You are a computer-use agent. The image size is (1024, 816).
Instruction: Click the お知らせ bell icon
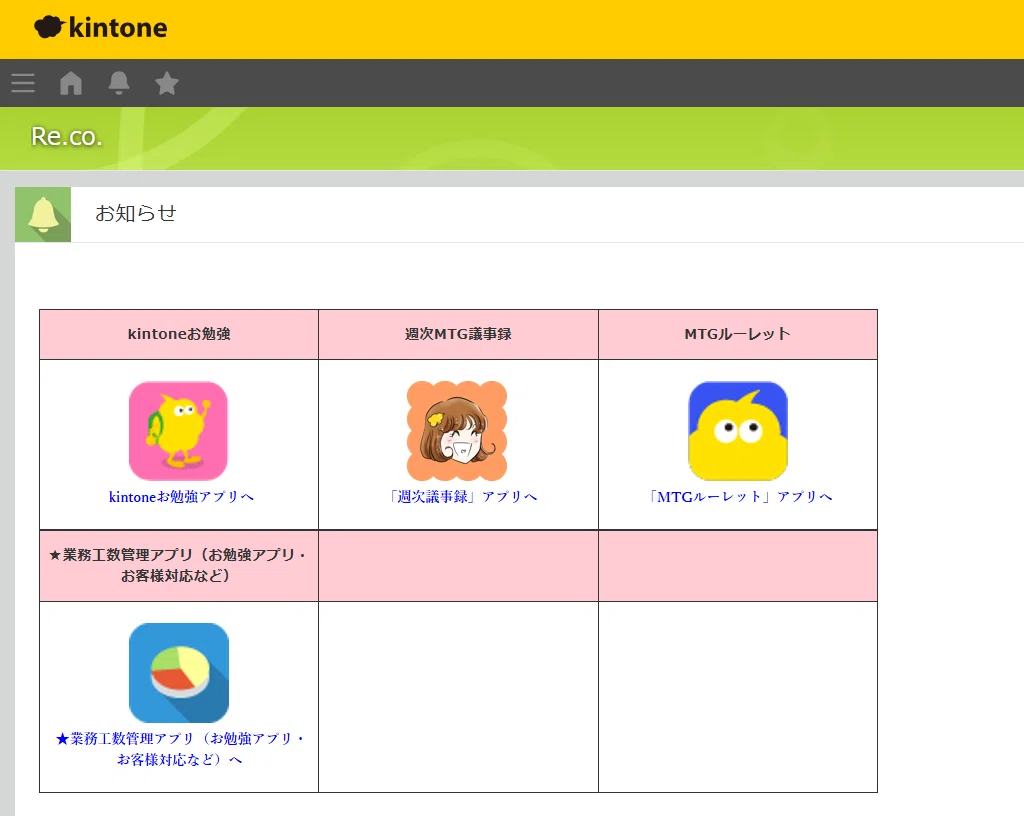[x=43, y=215]
